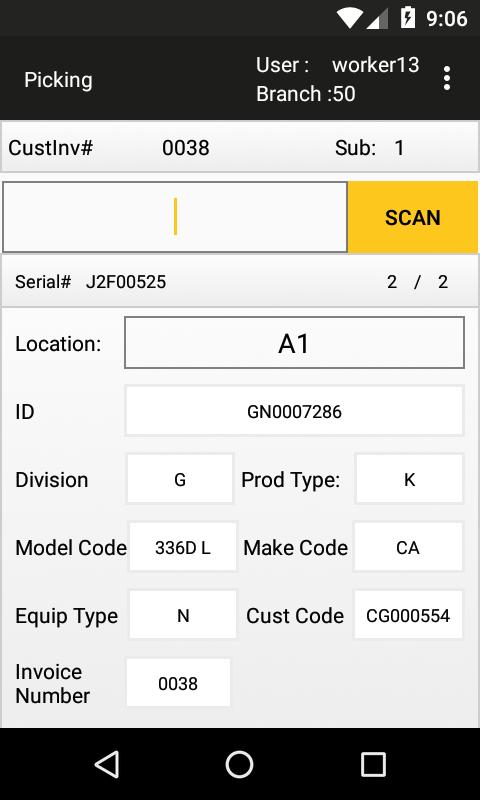Click the status bar clock 9:06
Image resolution: width=480 pixels, height=800 pixels.
point(447,19)
